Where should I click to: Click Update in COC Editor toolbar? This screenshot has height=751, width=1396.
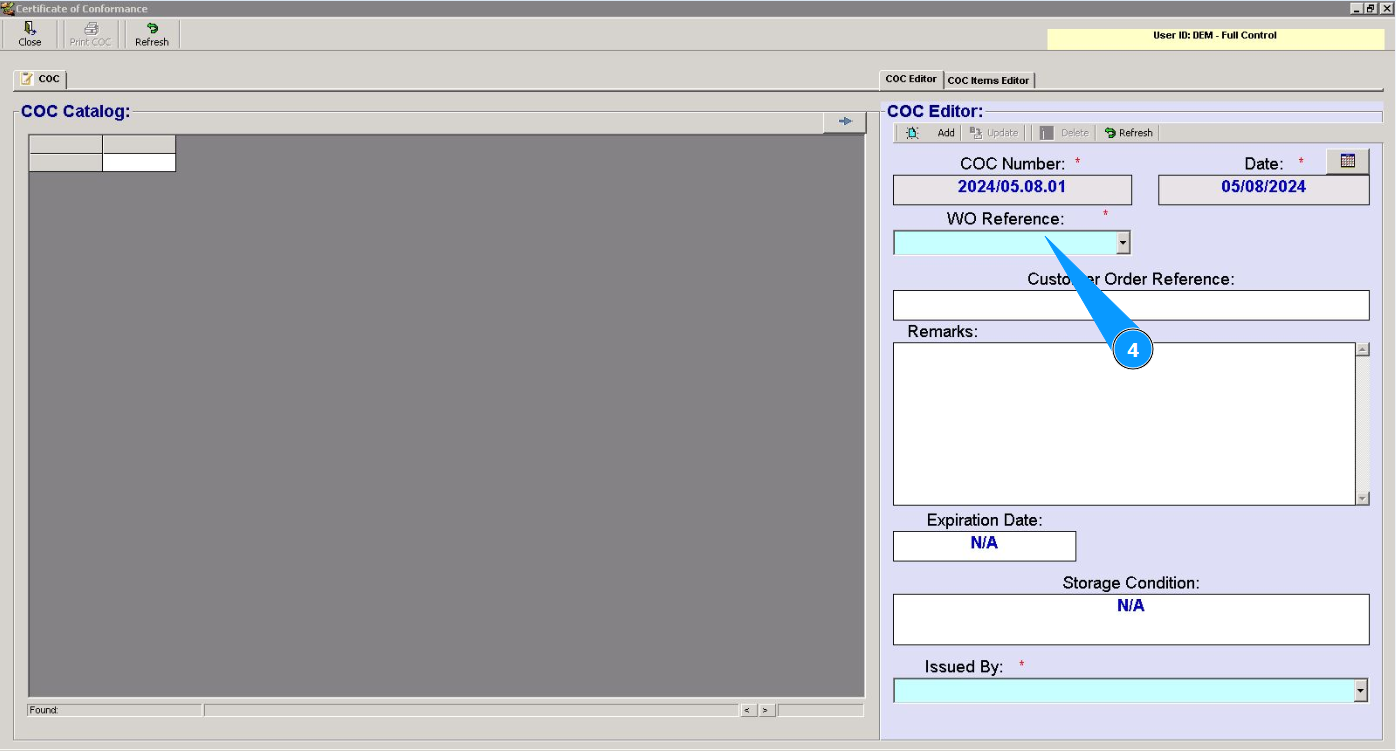pyautogui.click(x=994, y=132)
